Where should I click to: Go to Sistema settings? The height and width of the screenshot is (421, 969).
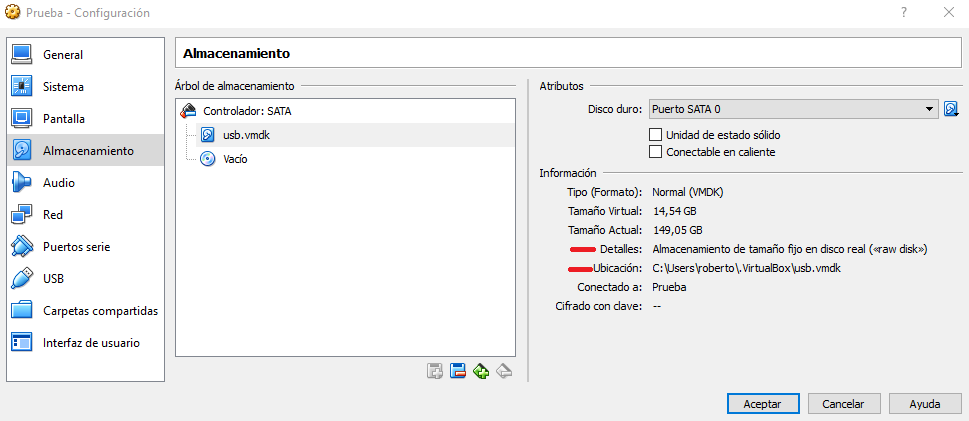63,87
